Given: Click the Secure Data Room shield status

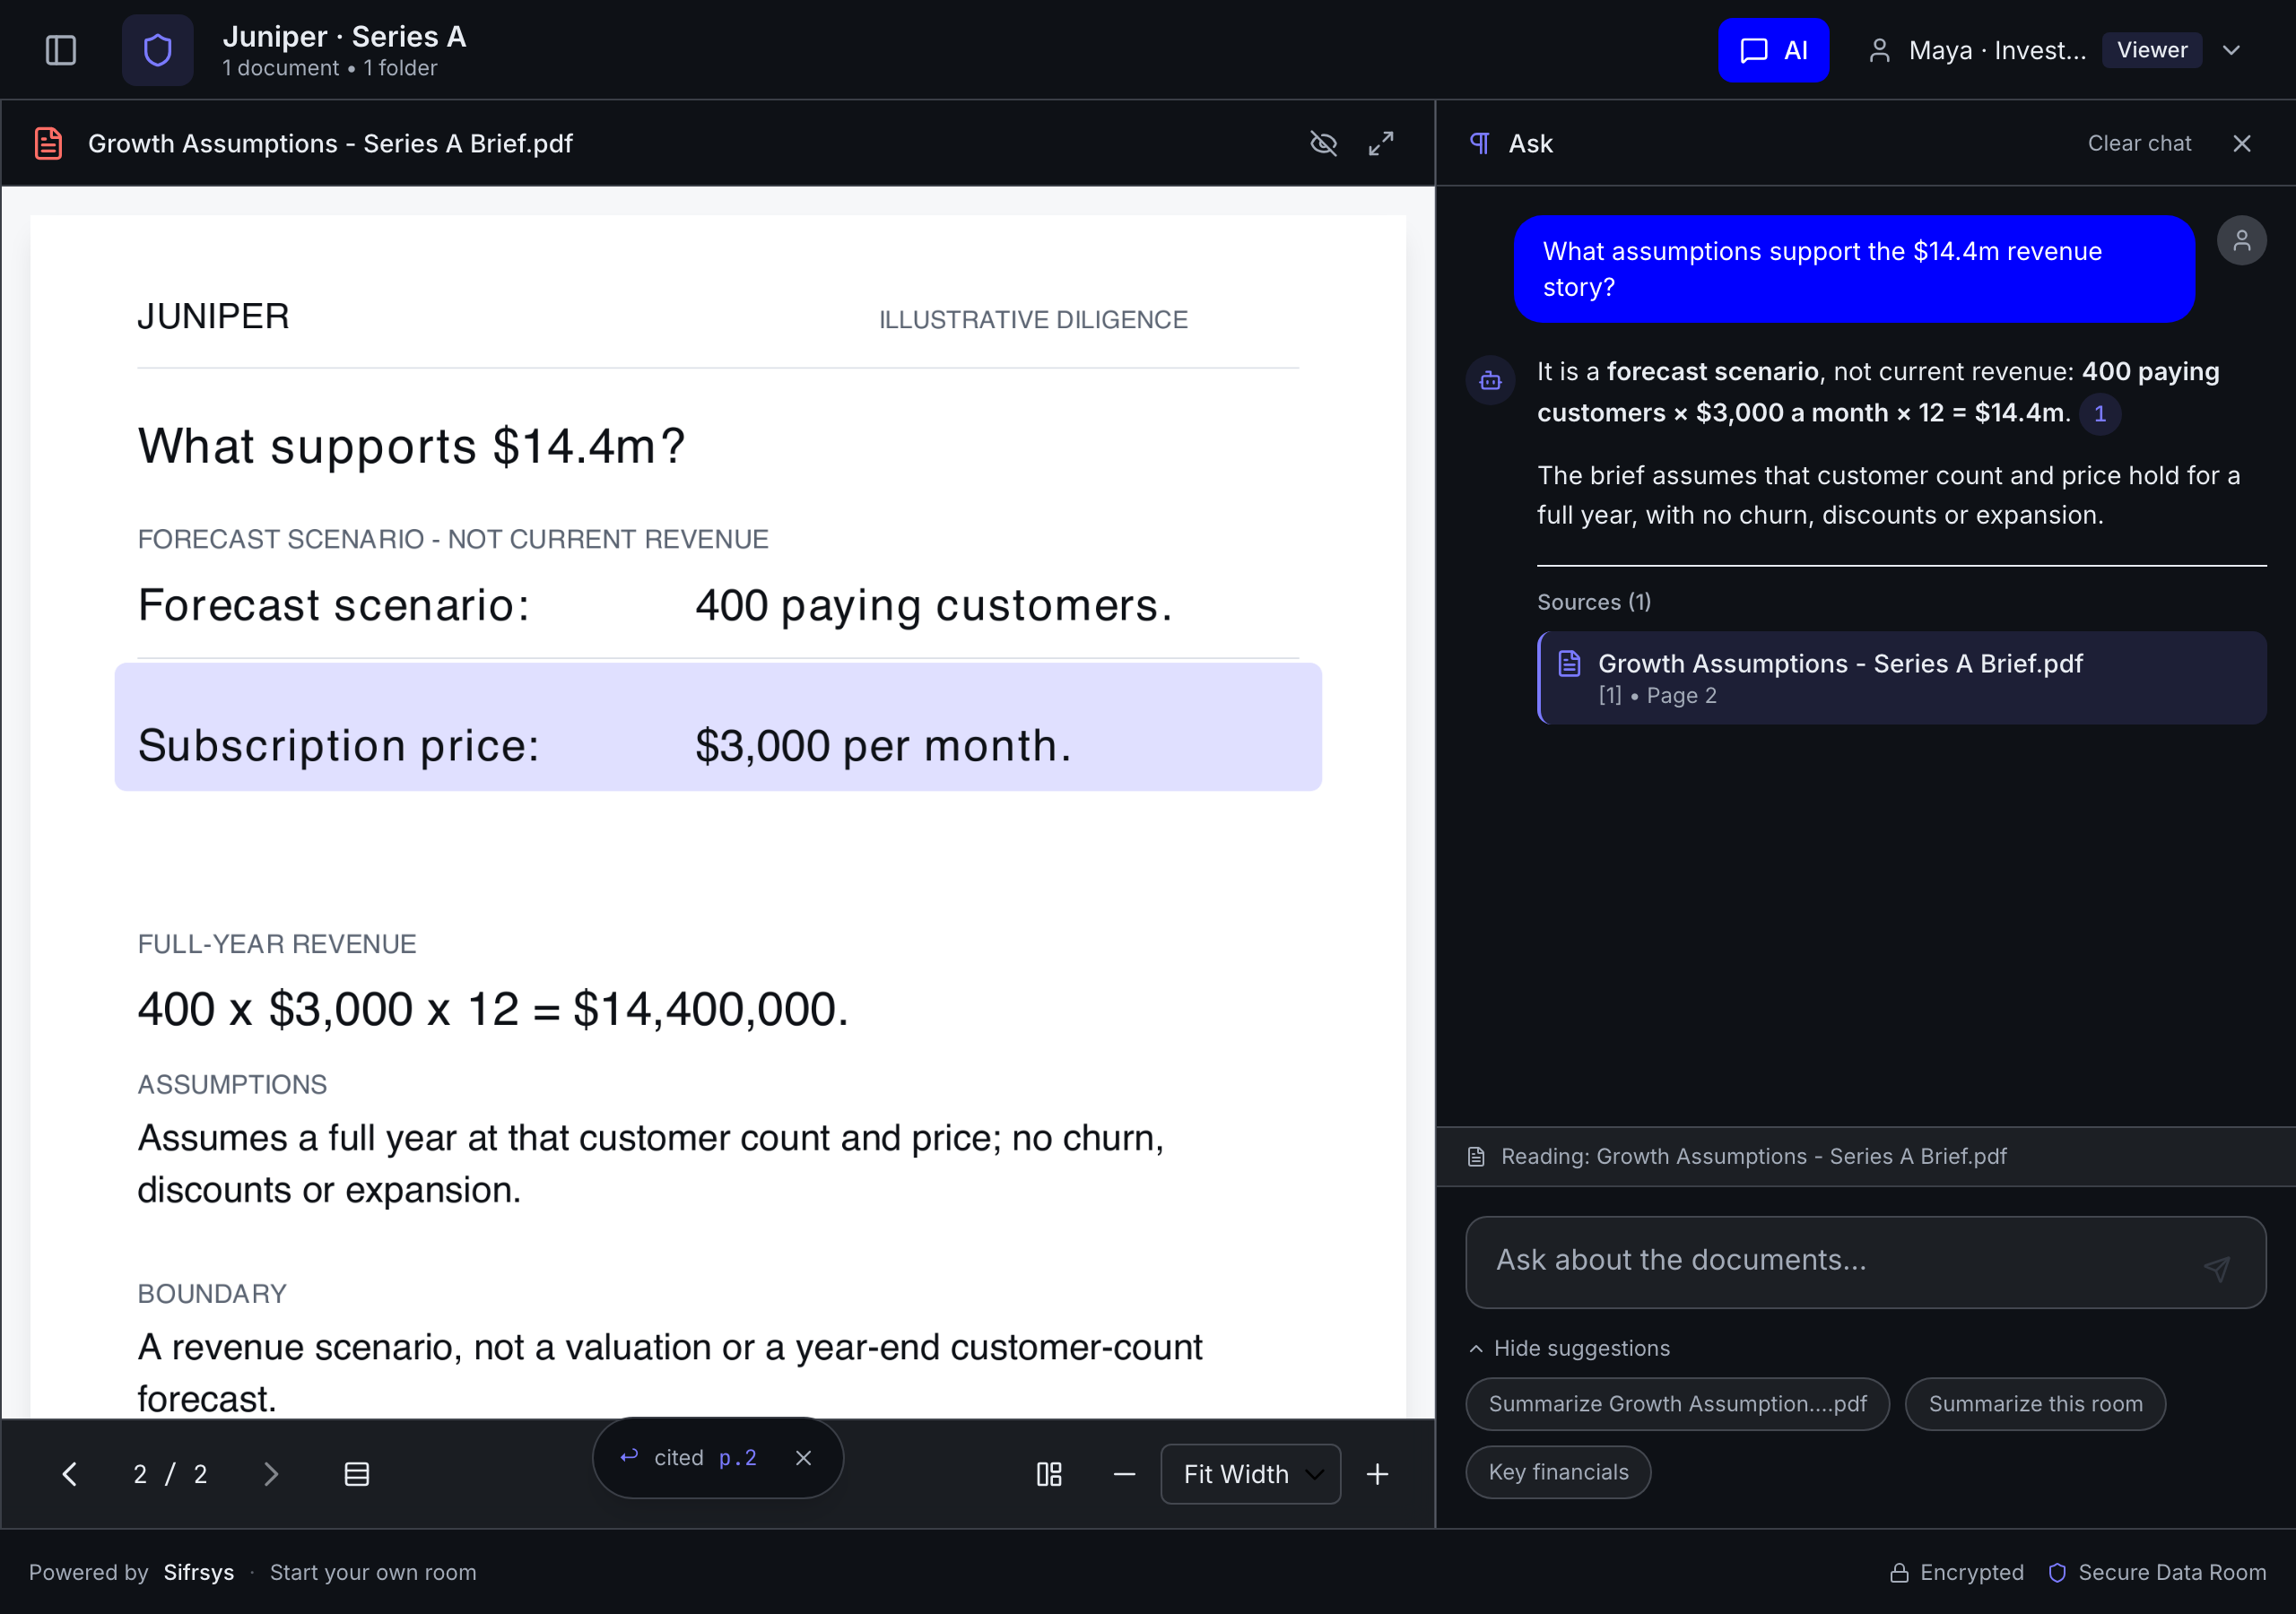Looking at the screenshot, I should tap(2157, 1571).
